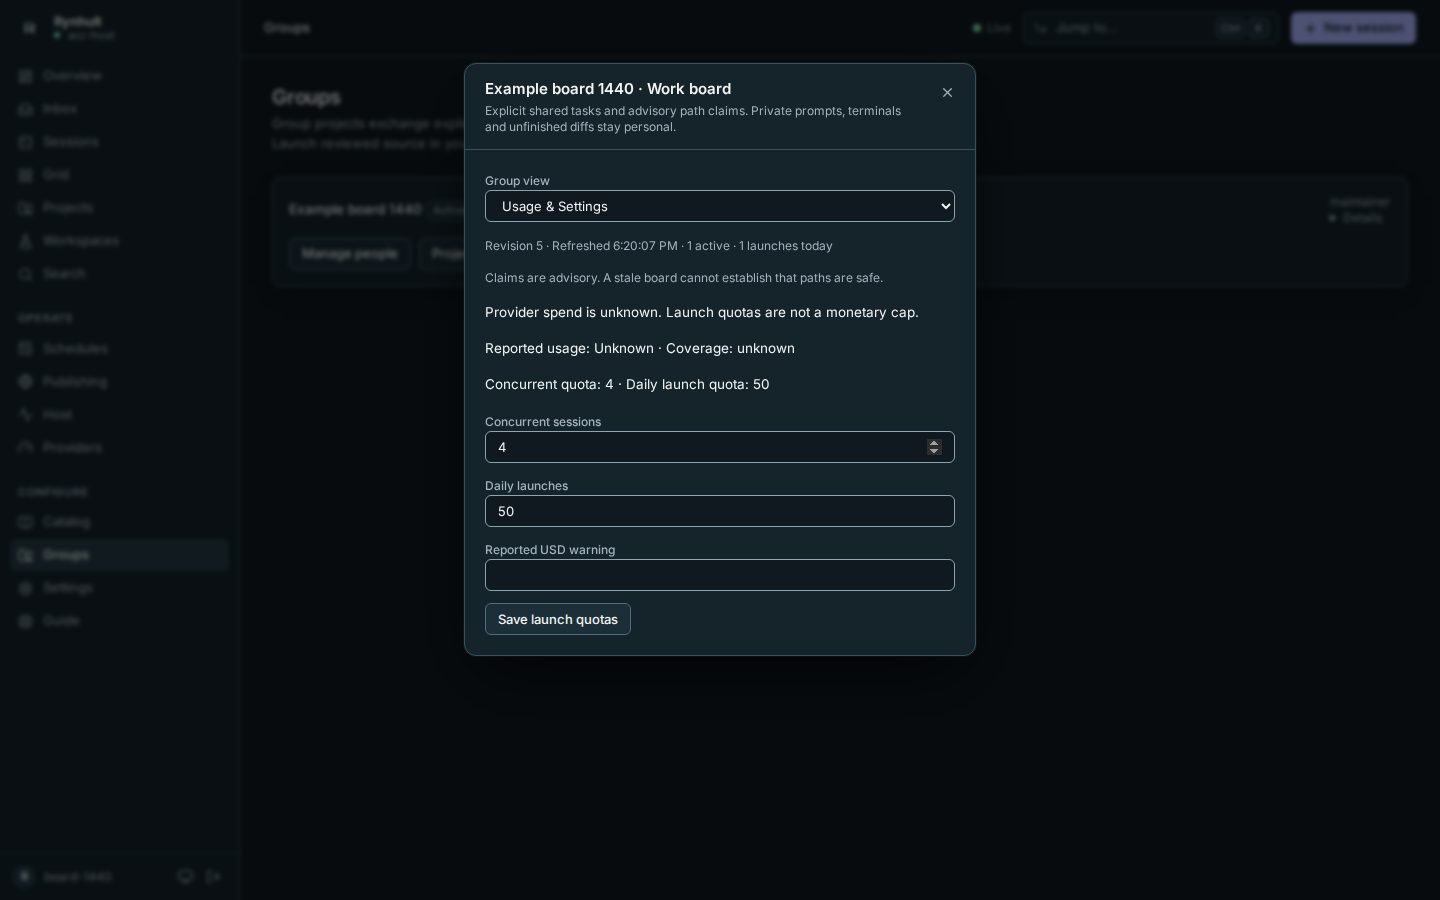Open the Inbox icon in sidebar
1440x900 pixels.
coord(26,109)
